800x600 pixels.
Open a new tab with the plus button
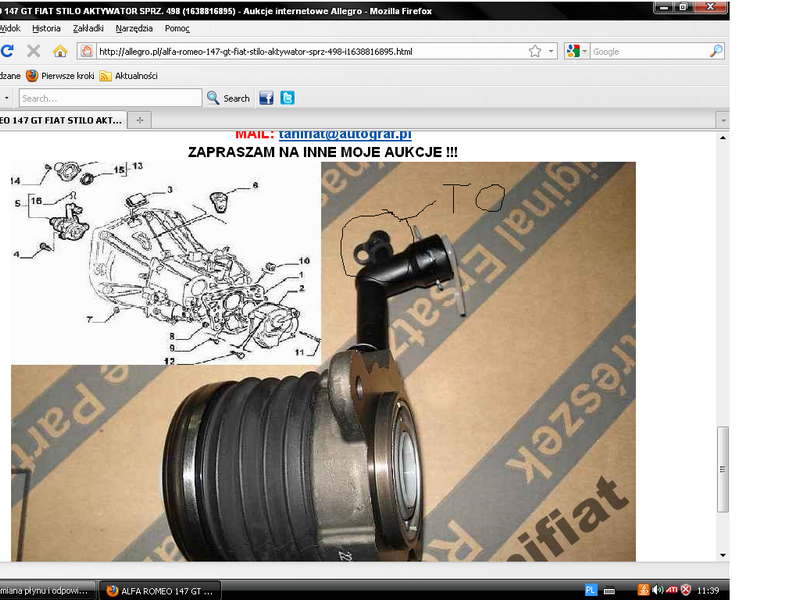[x=139, y=120]
